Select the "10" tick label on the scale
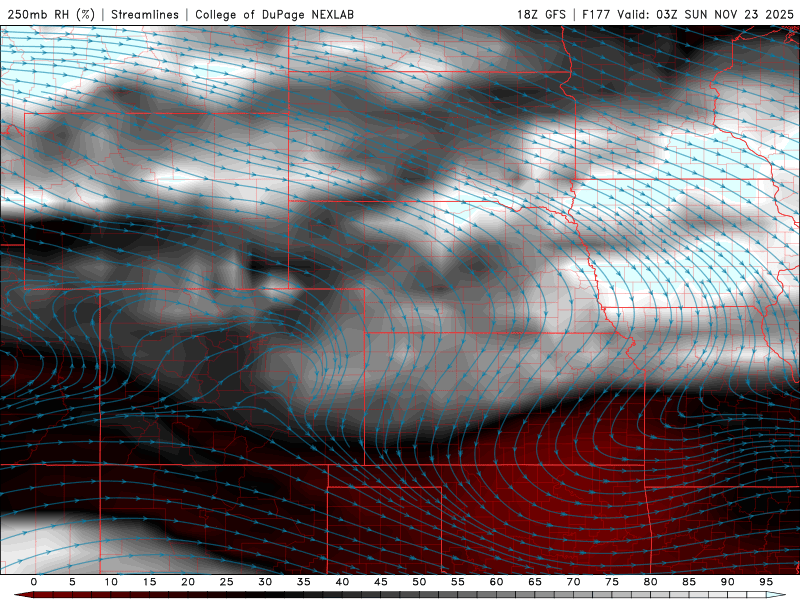This screenshot has width=800, height=600. [111, 582]
